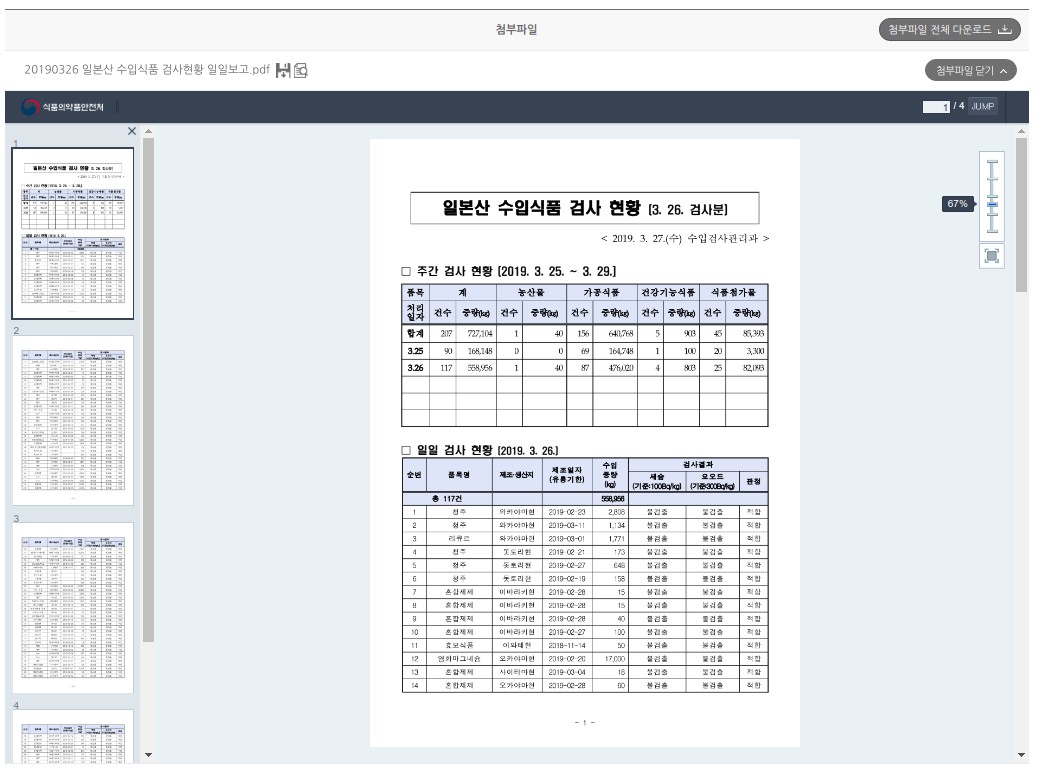This screenshot has width=1040, height=781.
Task: Close the thumbnail sidebar with the X
Action: click(x=132, y=131)
